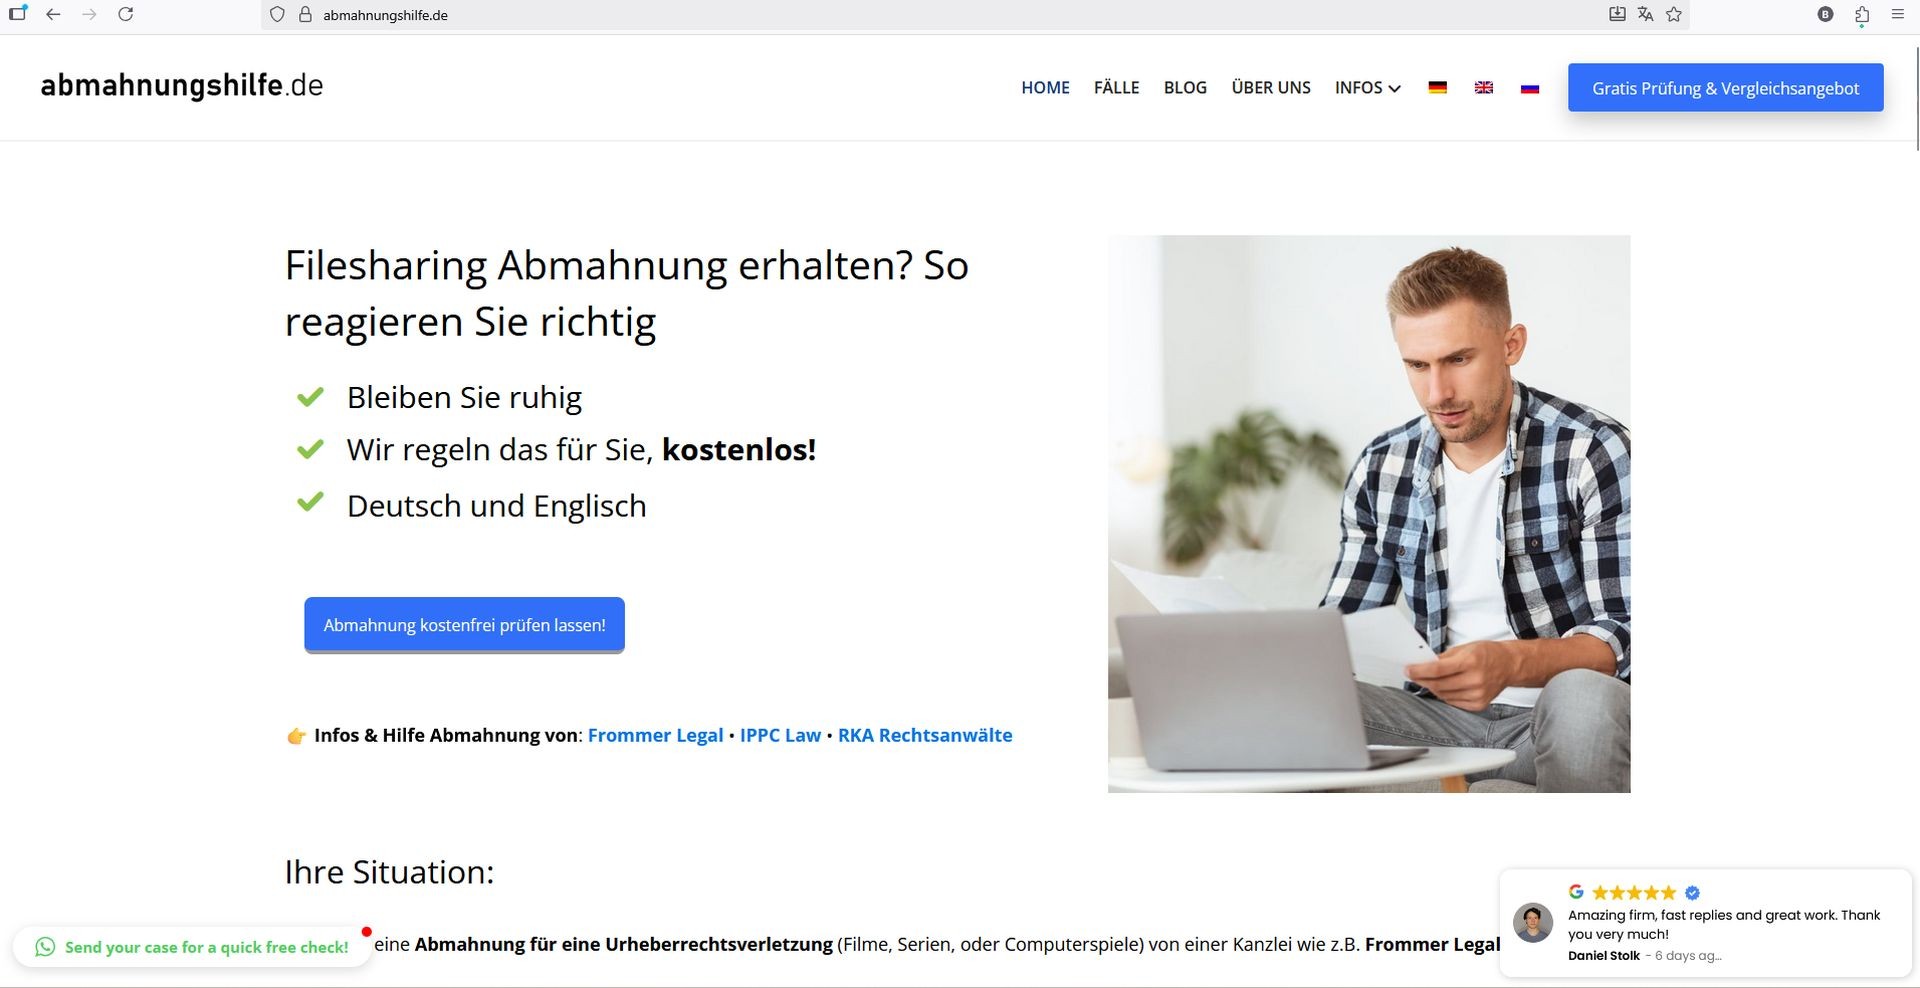This screenshot has height=988, width=1920.
Task: Open the browser hamburger menu
Action: pos(1898,14)
